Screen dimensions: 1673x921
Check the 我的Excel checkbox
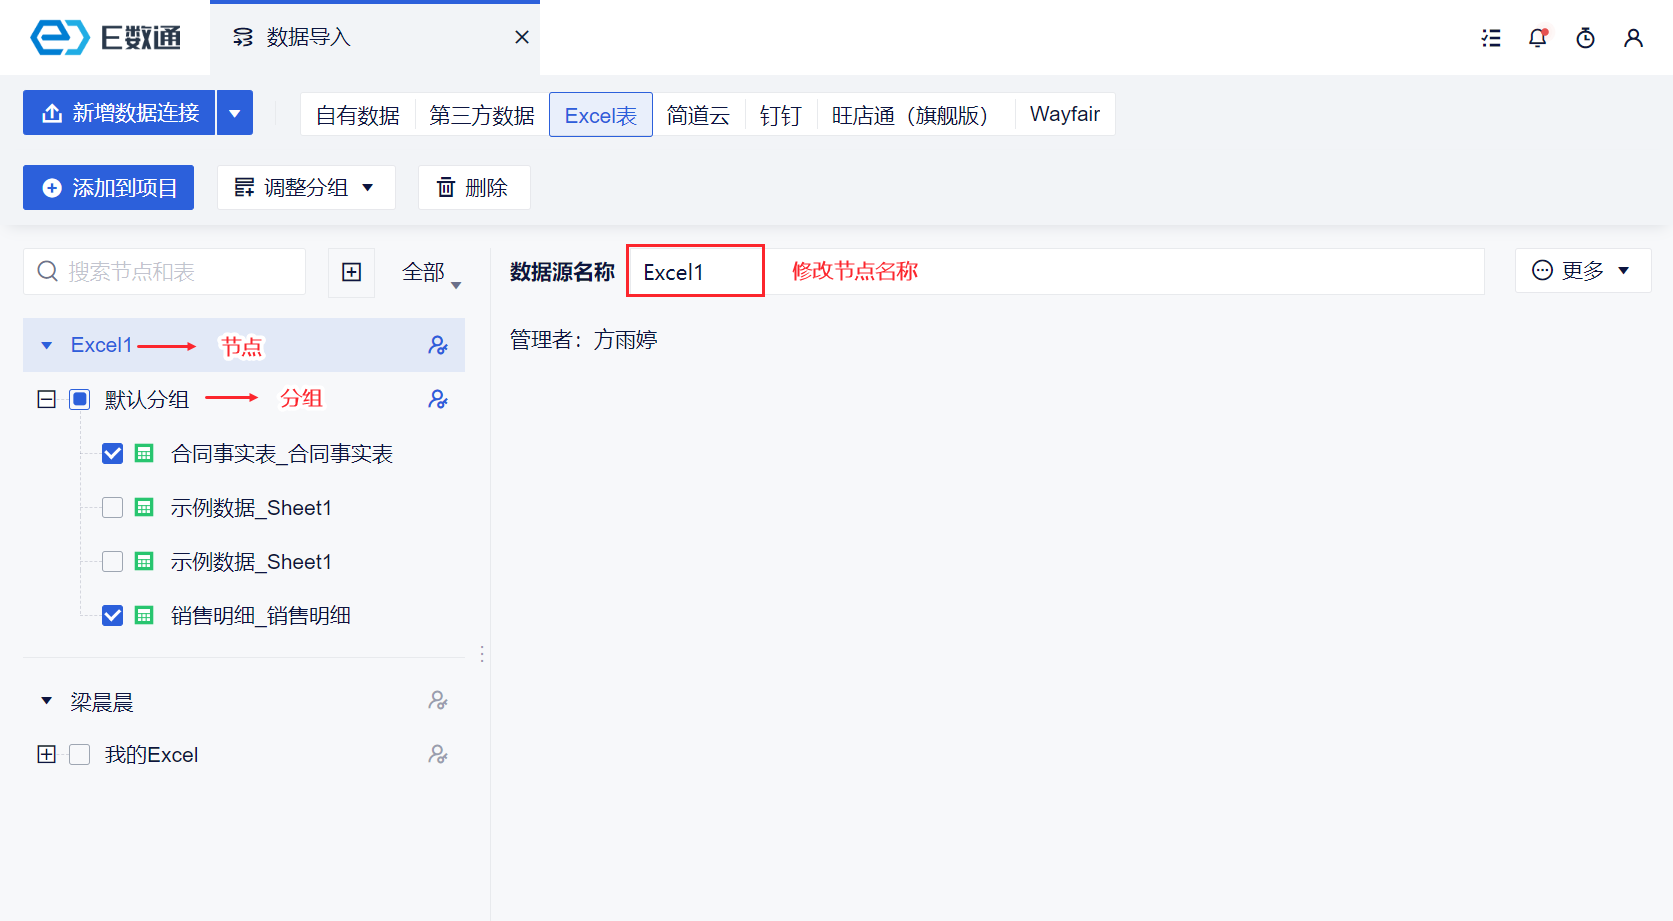click(x=80, y=754)
